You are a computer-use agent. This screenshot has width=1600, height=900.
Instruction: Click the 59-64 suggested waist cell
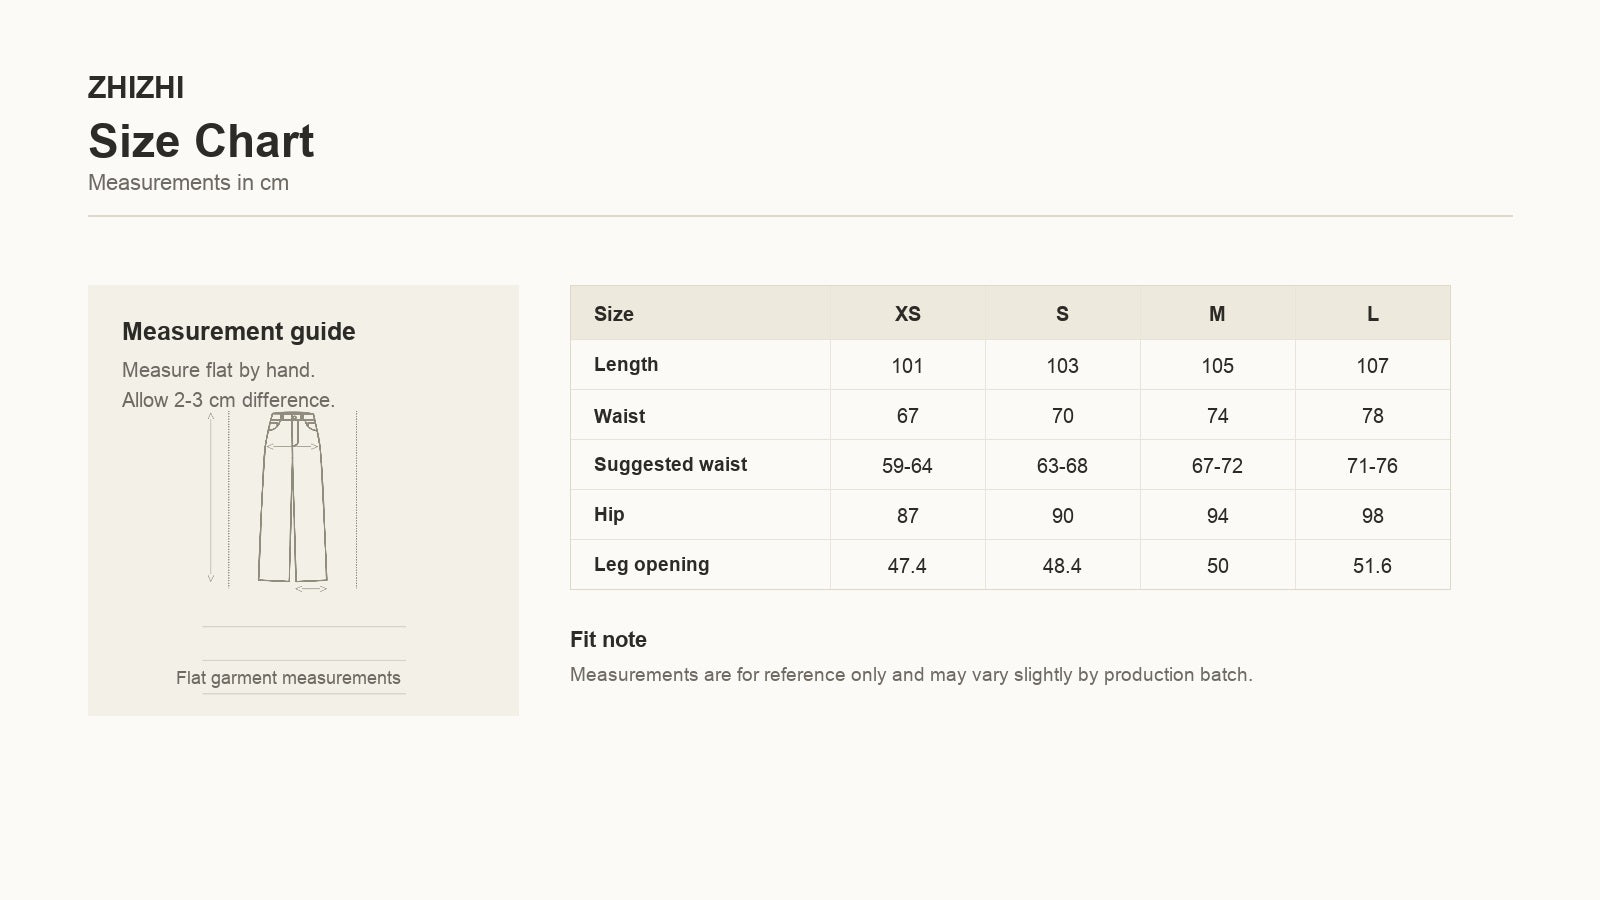click(907, 466)
